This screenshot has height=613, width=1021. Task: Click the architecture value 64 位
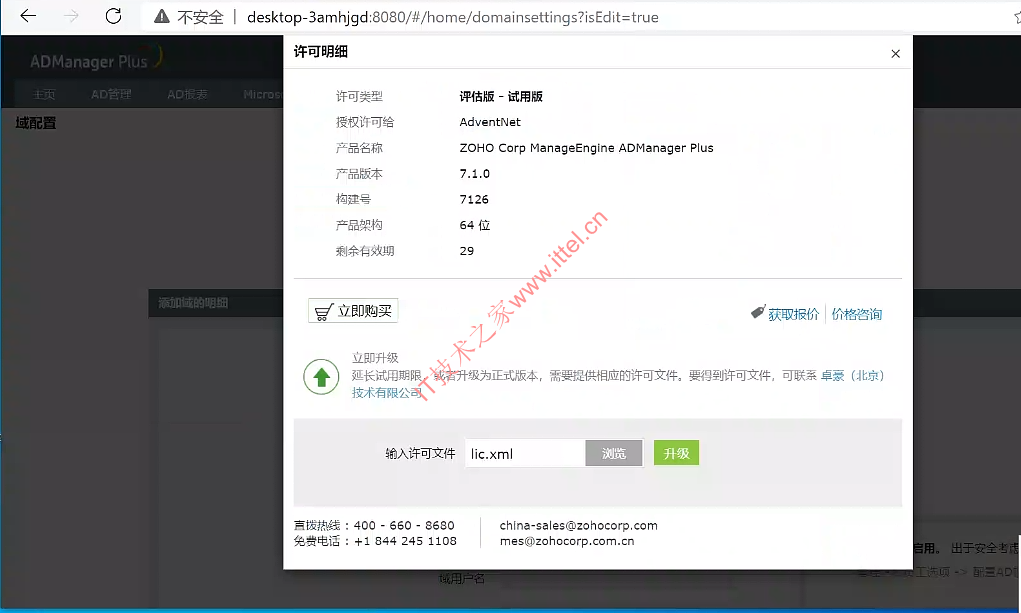474,225
